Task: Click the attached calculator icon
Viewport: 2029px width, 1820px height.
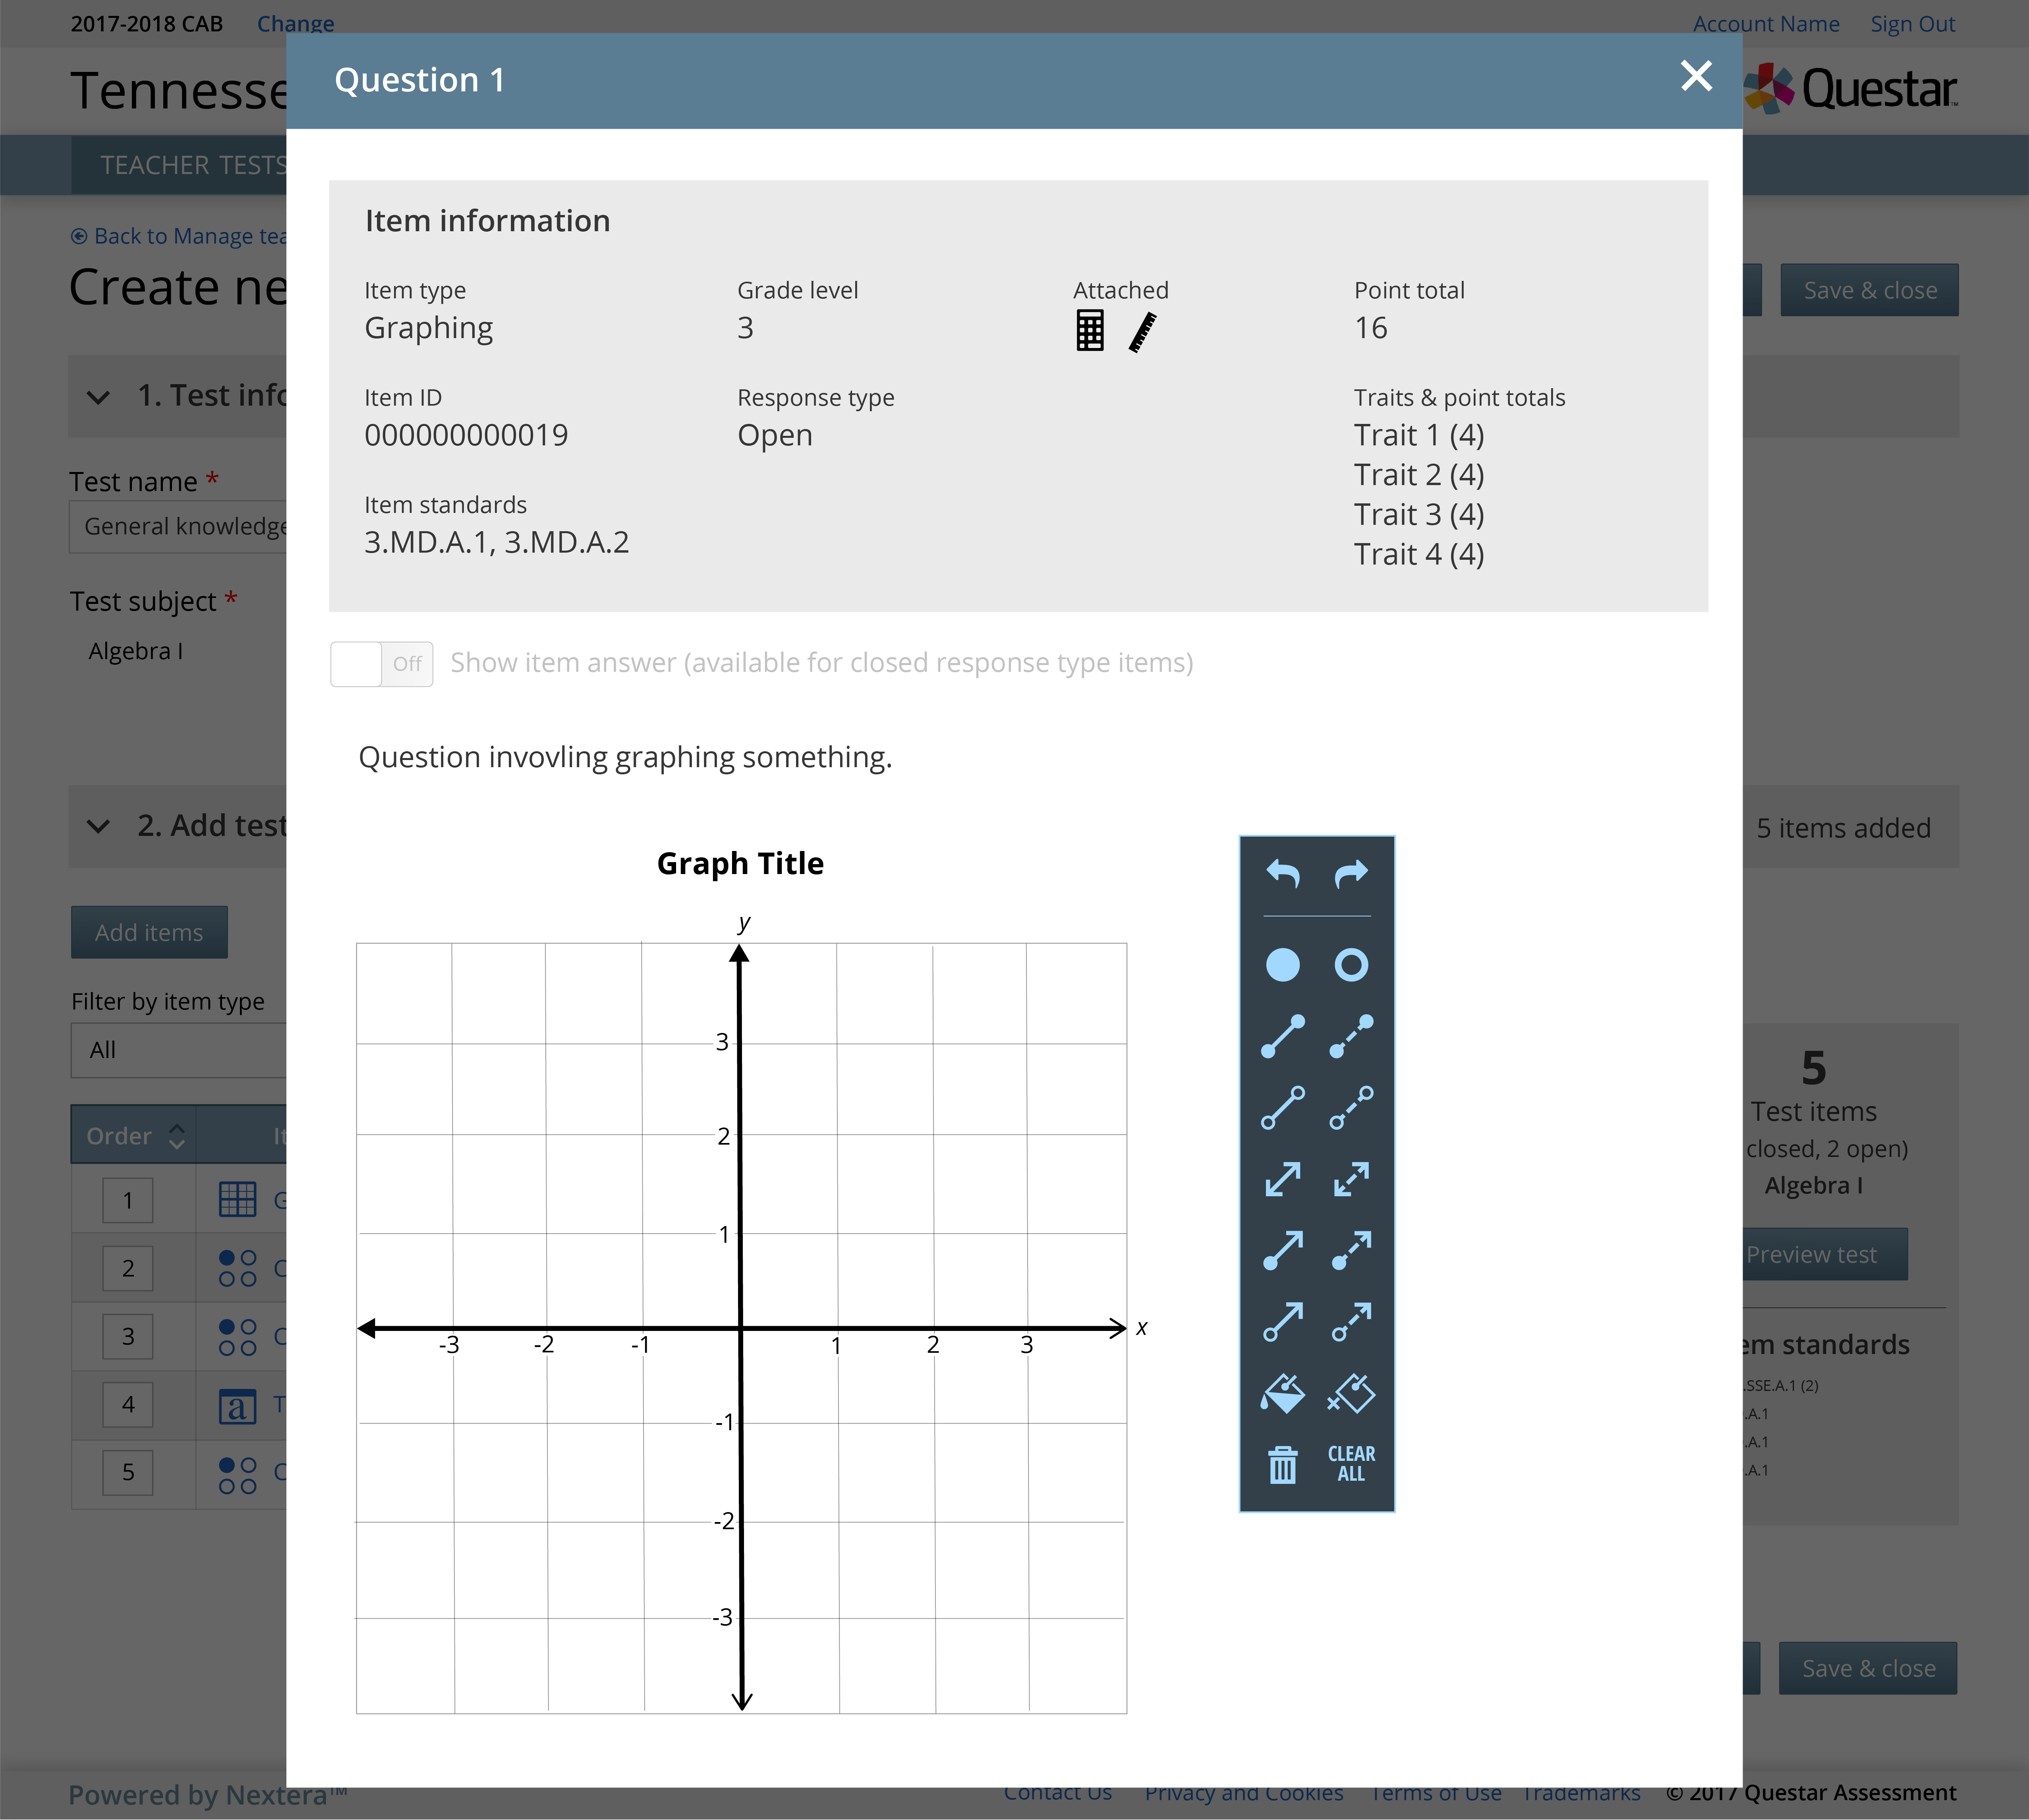Action: (1090, 330)
